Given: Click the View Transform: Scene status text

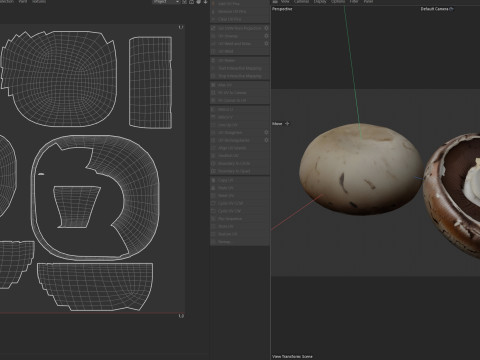Looking at the screenshot, I should [292, 356].
